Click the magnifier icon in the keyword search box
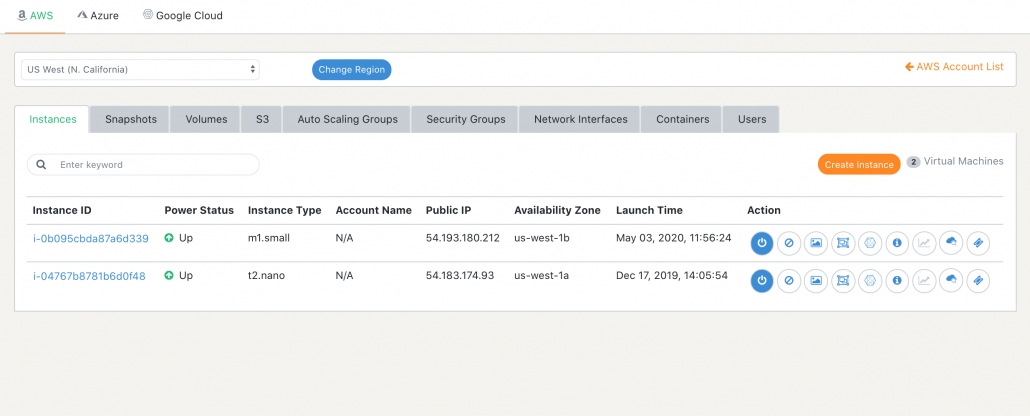The height and width of the screenshot is (416, 1030). (41, 165)
